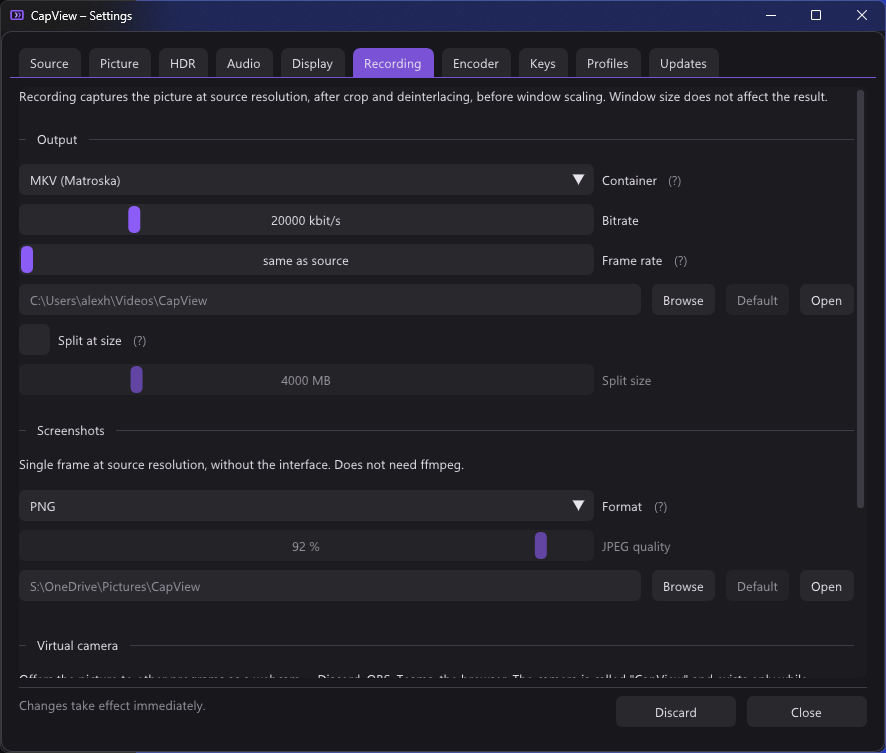Reset the video folder with Default button
886x753 pixels.
(757, 300)
